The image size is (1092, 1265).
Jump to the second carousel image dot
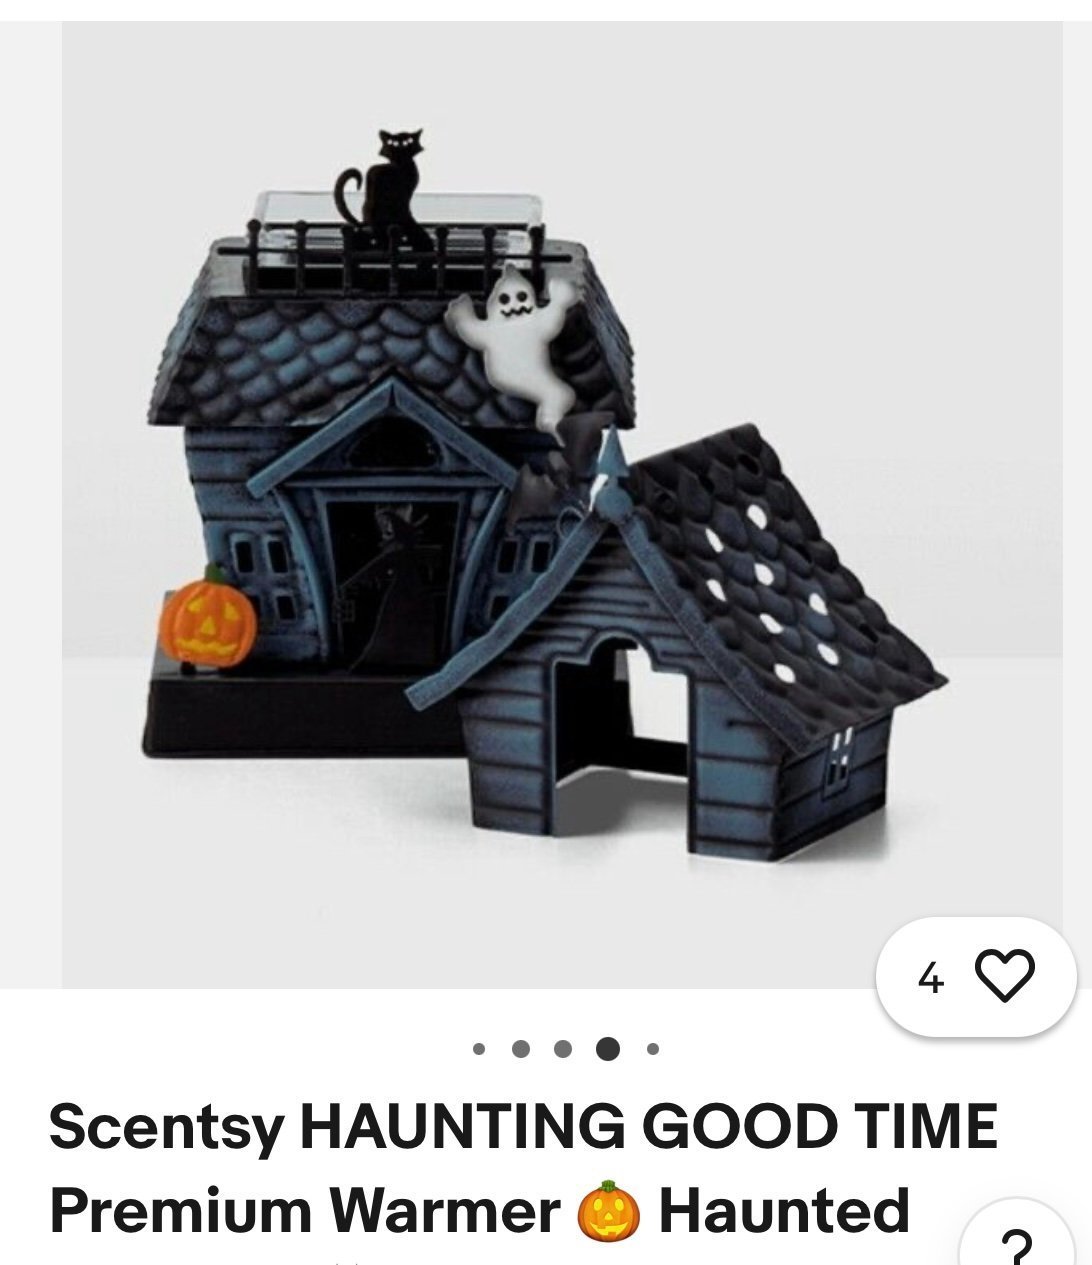pos(520,1049)
